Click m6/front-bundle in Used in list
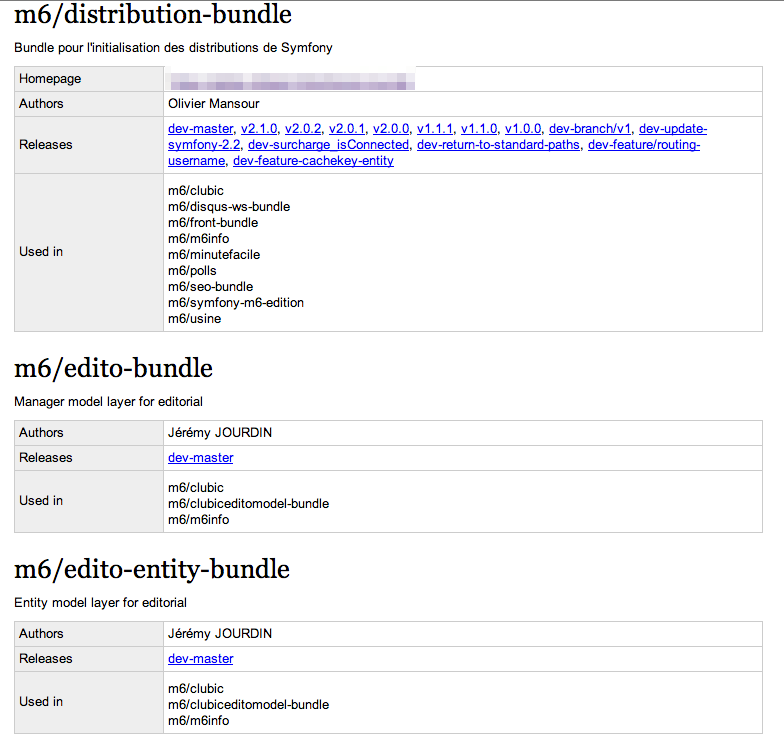The width and height of the screenshot is (784, 745). point(213,222)
